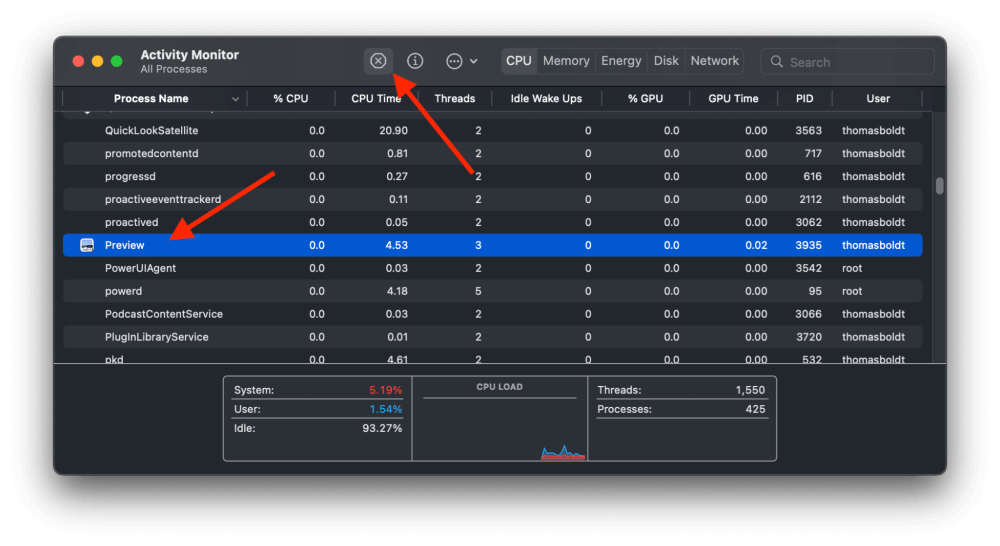This screenshot has width=1000, height=546.
Task: Select the pkd process row
Action: tap(492, 358)
